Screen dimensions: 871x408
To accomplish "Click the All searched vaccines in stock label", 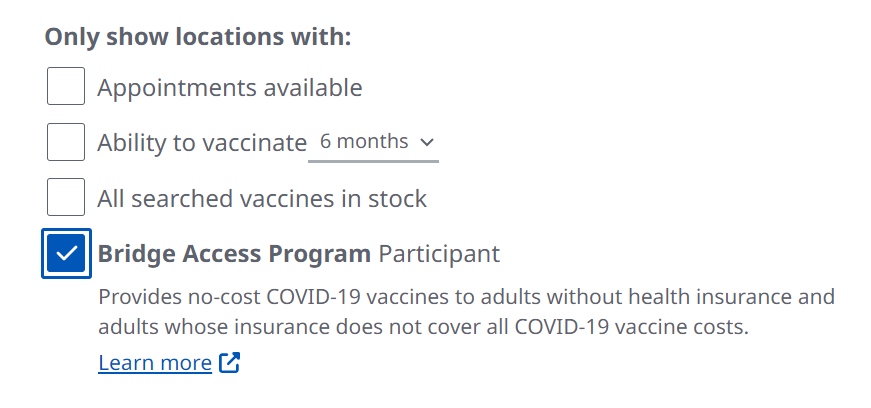I will point(261,198).
